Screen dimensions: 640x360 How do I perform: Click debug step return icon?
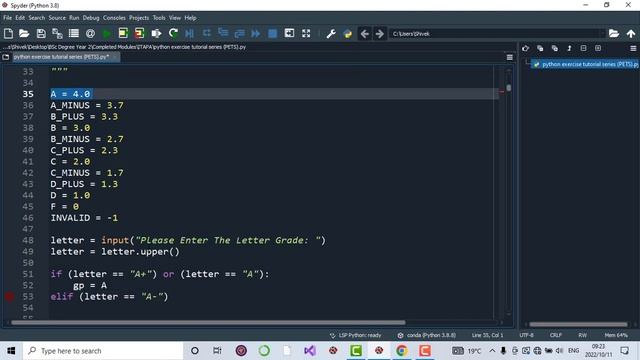point(240,33)
